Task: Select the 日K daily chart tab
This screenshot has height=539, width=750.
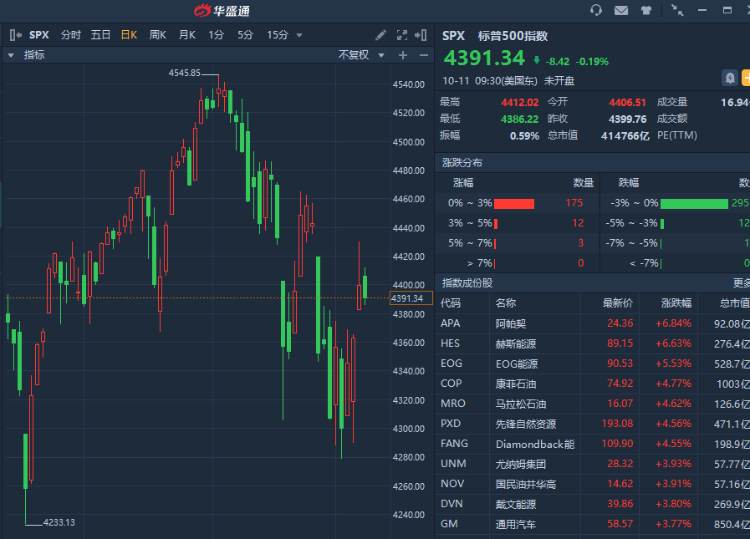Action: pos(129,35)
